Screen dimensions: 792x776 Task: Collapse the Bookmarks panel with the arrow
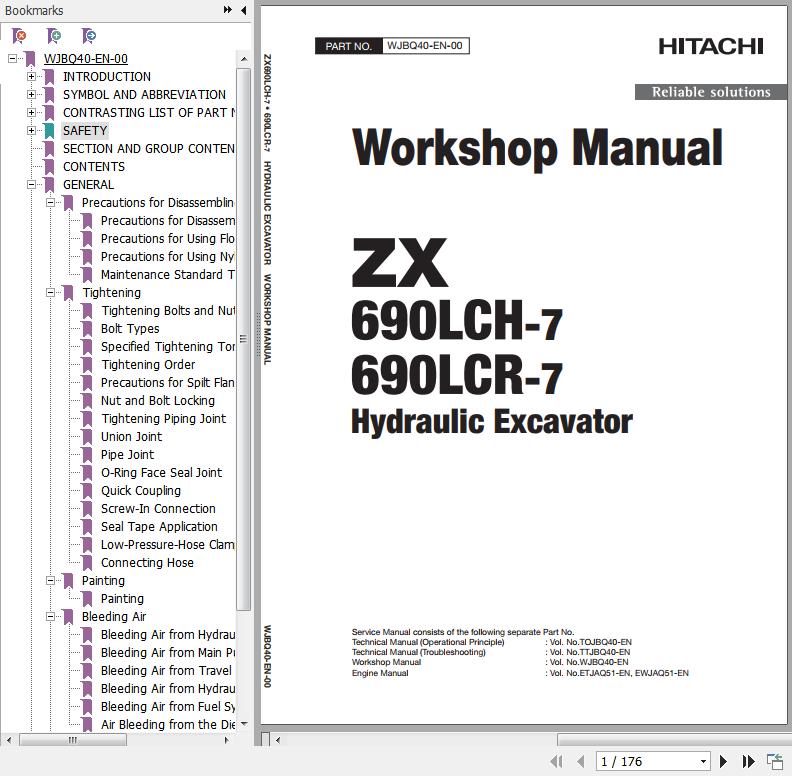[x=244, y=10]
